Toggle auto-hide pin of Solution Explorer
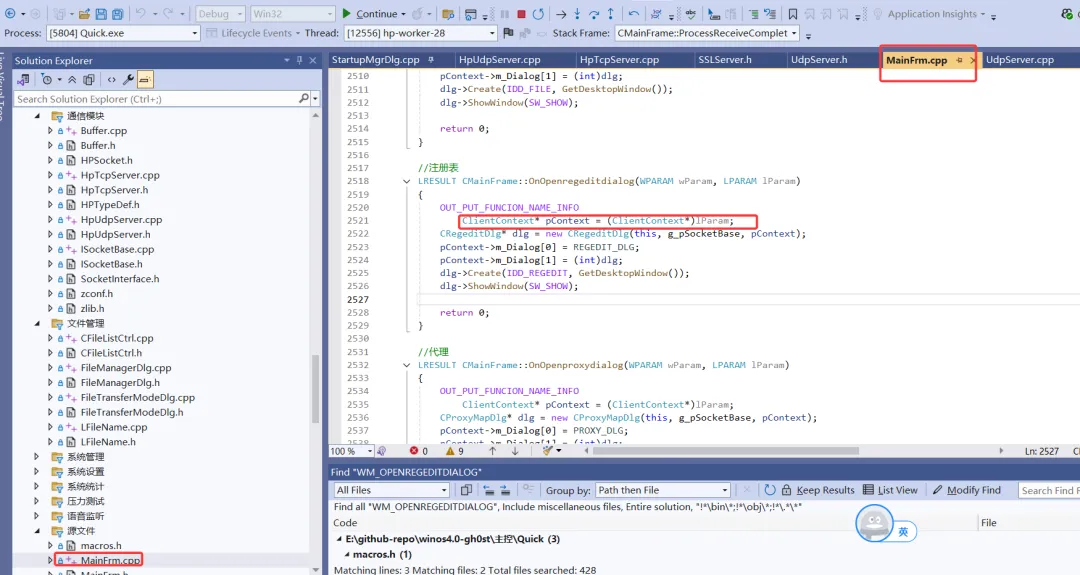This screenshot has height=575, width=1080. coord(300,61)
